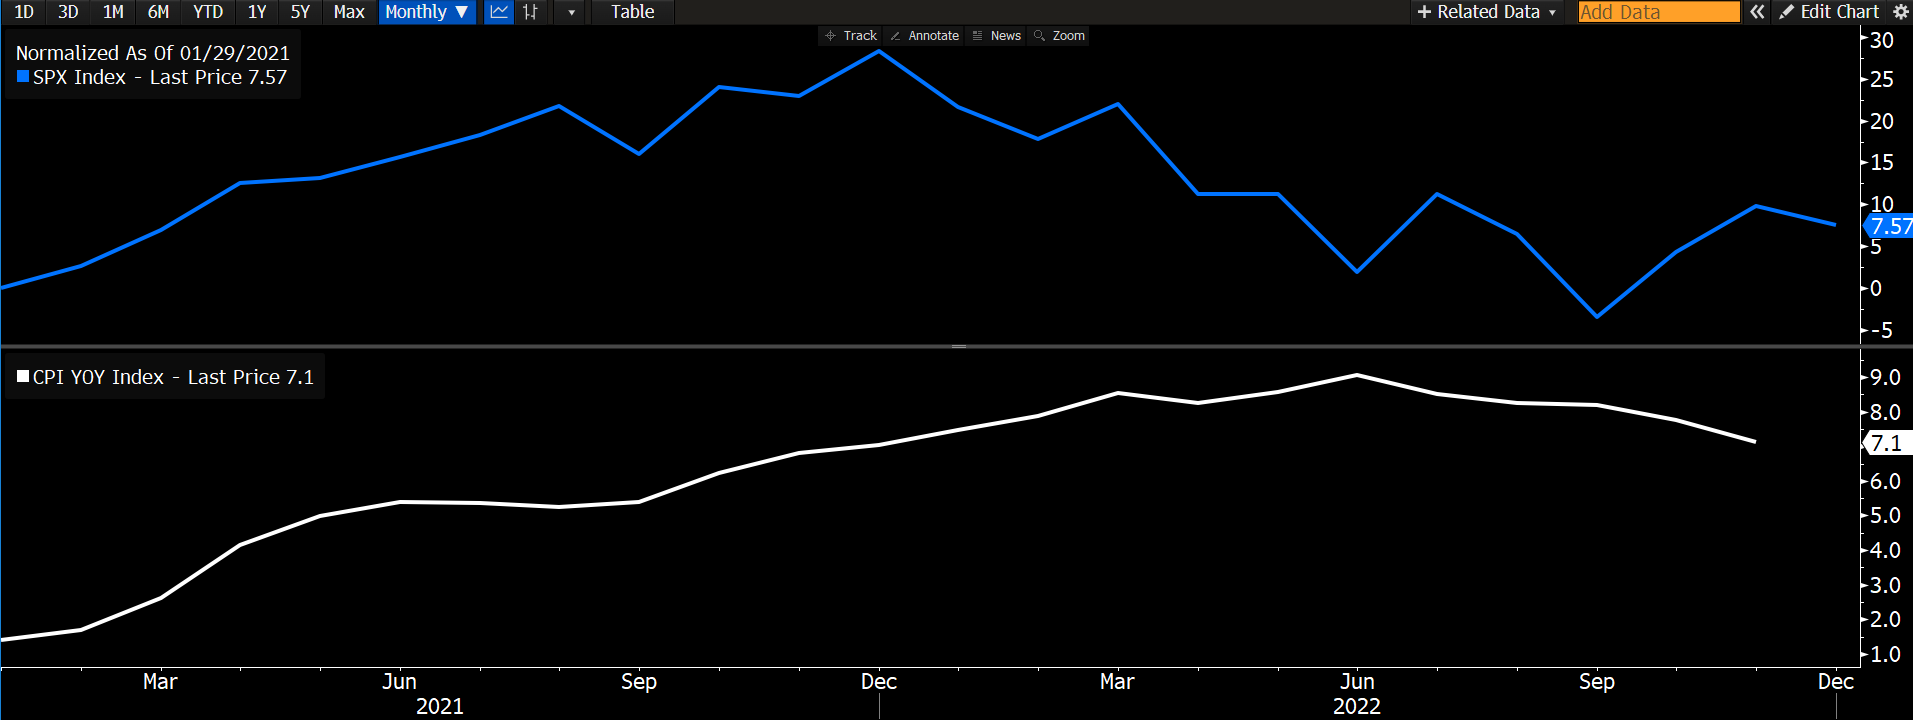Set the time range to YTD
The image size is (1913, 720).
(x=208, y=12)
